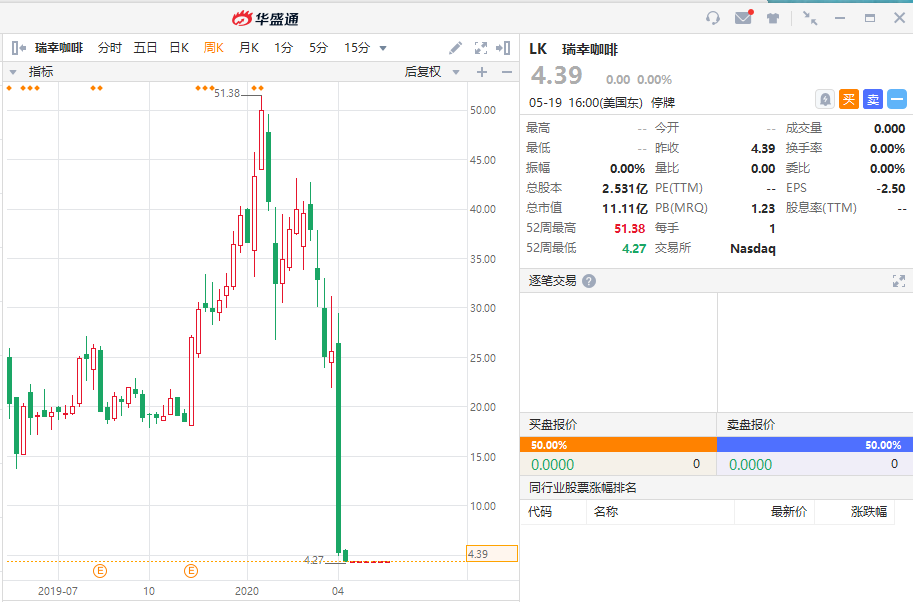Open the skin theme shirt icon
This screenshot has height=602, width=913.
[x=773, y=18]
